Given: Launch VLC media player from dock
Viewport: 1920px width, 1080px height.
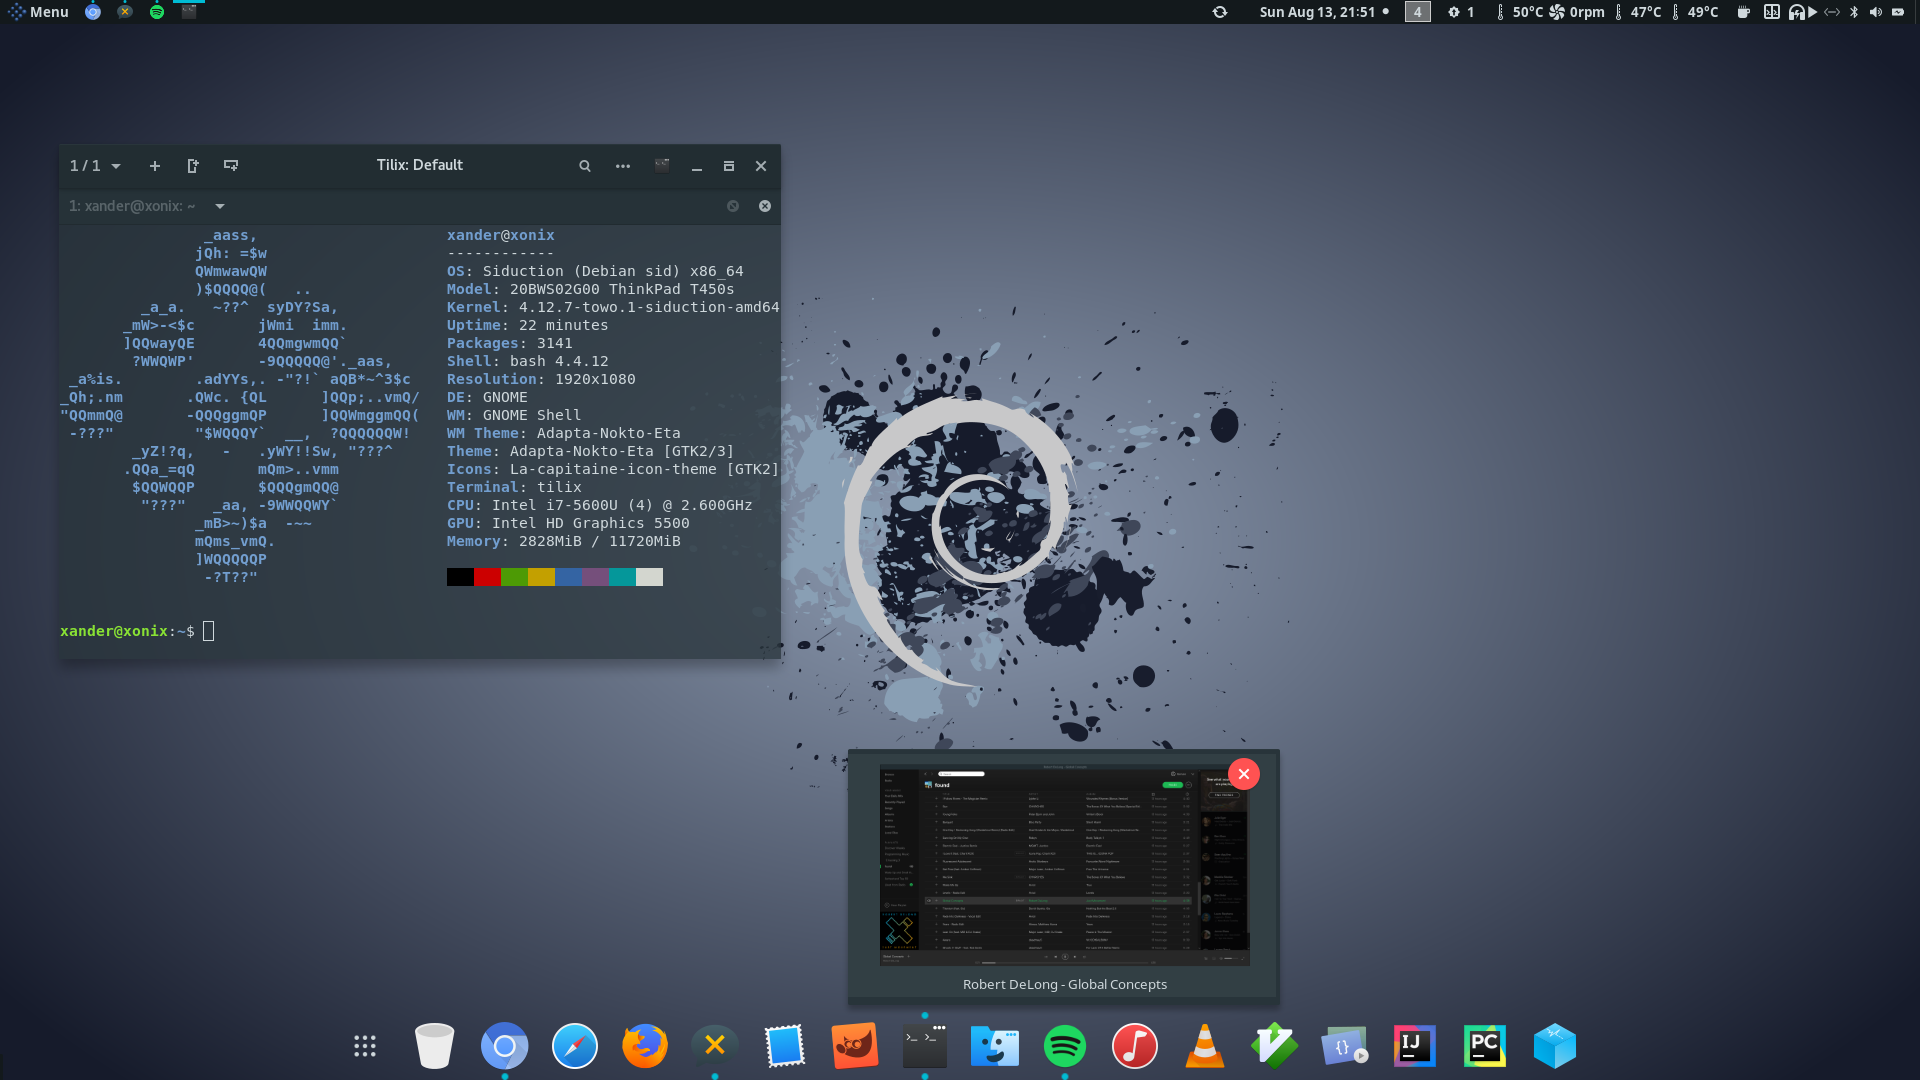Looking at the screenshot, I should click(1204, 1046).
